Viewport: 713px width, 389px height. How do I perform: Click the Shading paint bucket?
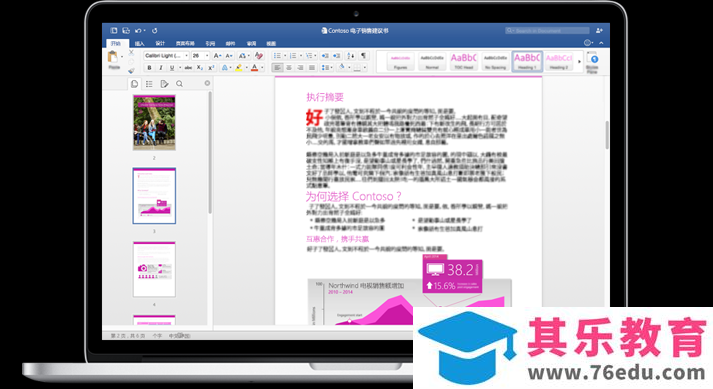(342, 68)
